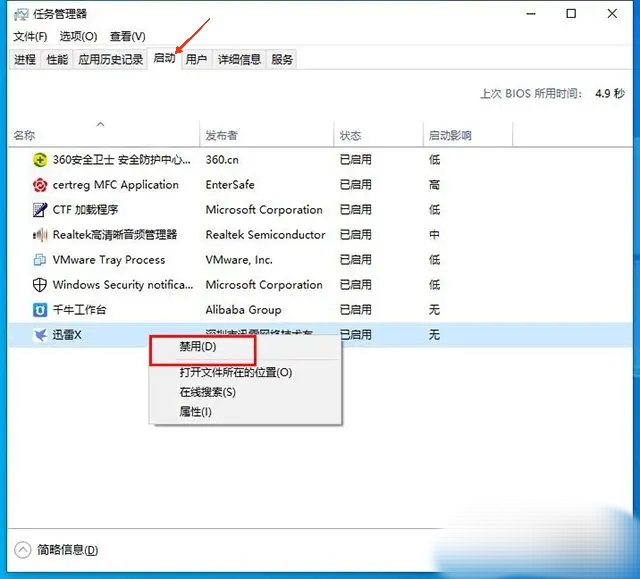This screenshot has width=640, height=579.
Task: Click the Windows Security shield icon
Action: [x=40, y=285]
